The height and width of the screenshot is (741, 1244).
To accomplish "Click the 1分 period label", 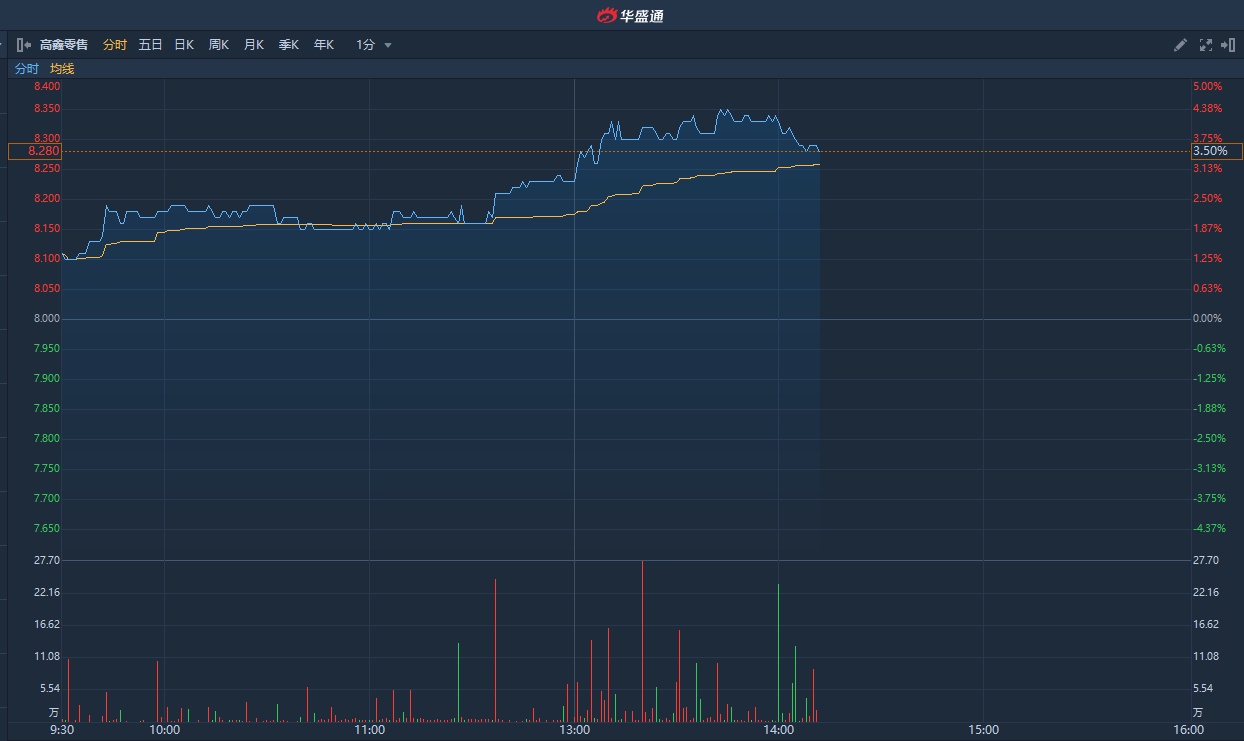I will click(365, 45).
